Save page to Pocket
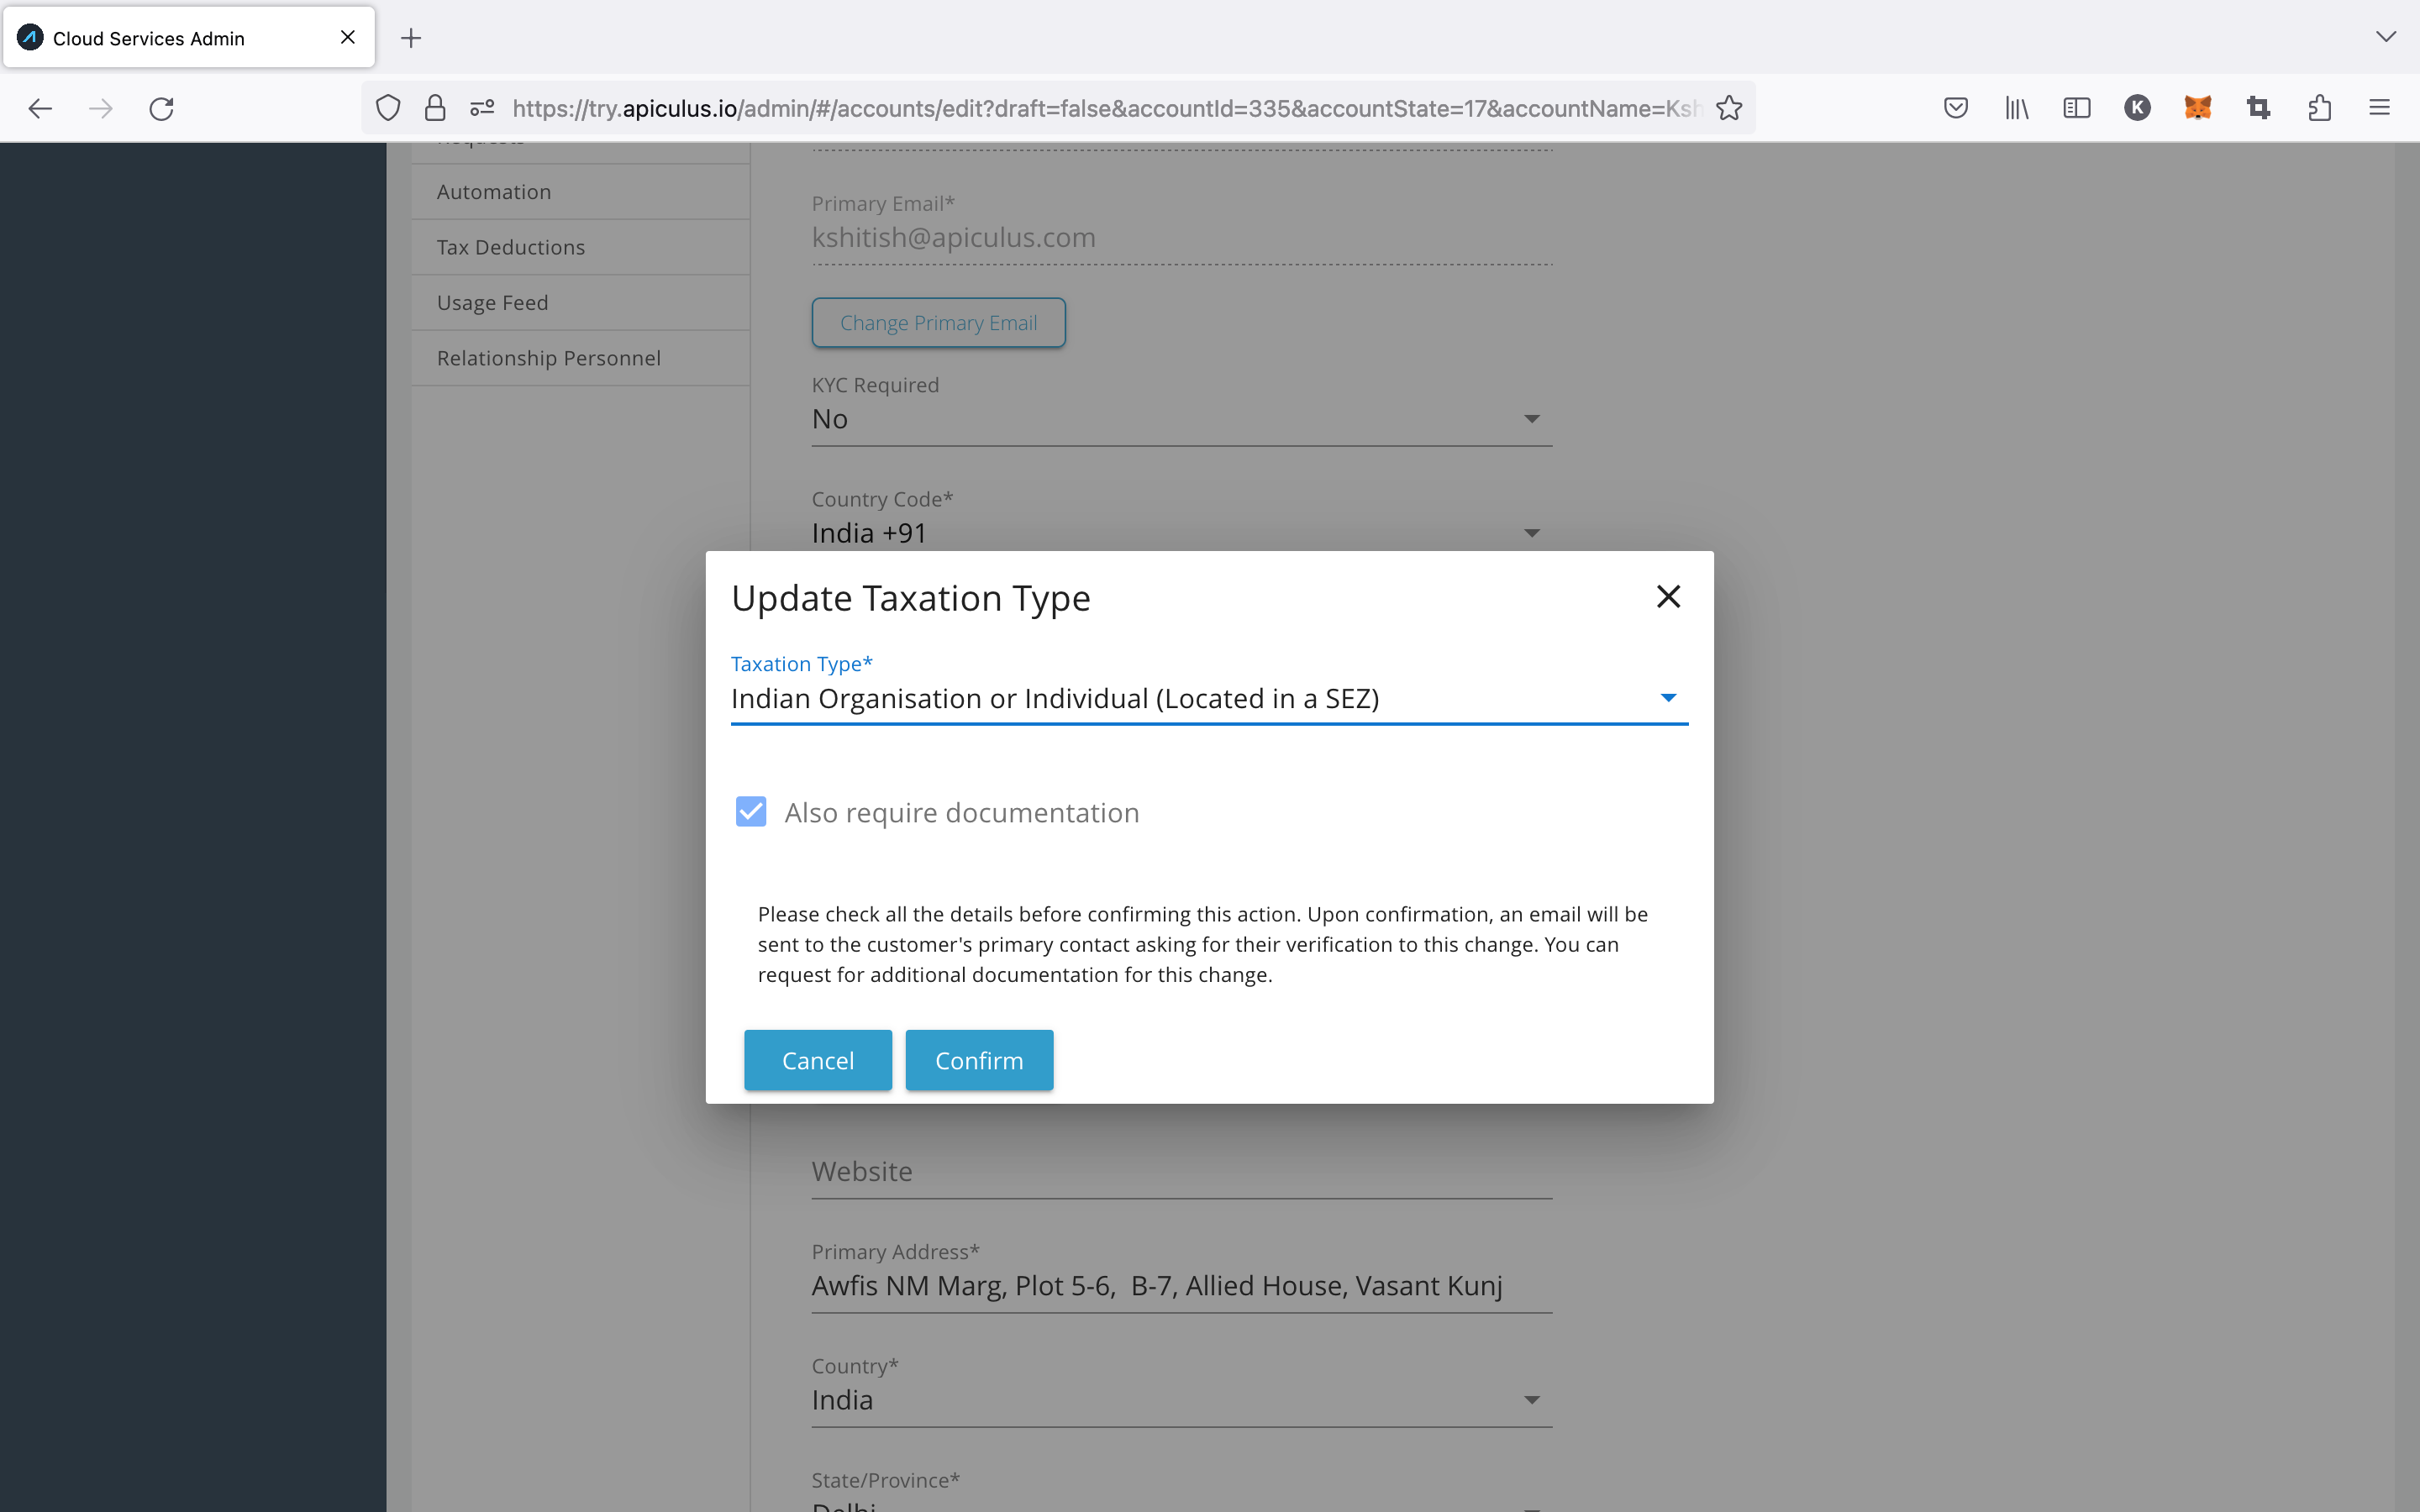 [1956, 108]
